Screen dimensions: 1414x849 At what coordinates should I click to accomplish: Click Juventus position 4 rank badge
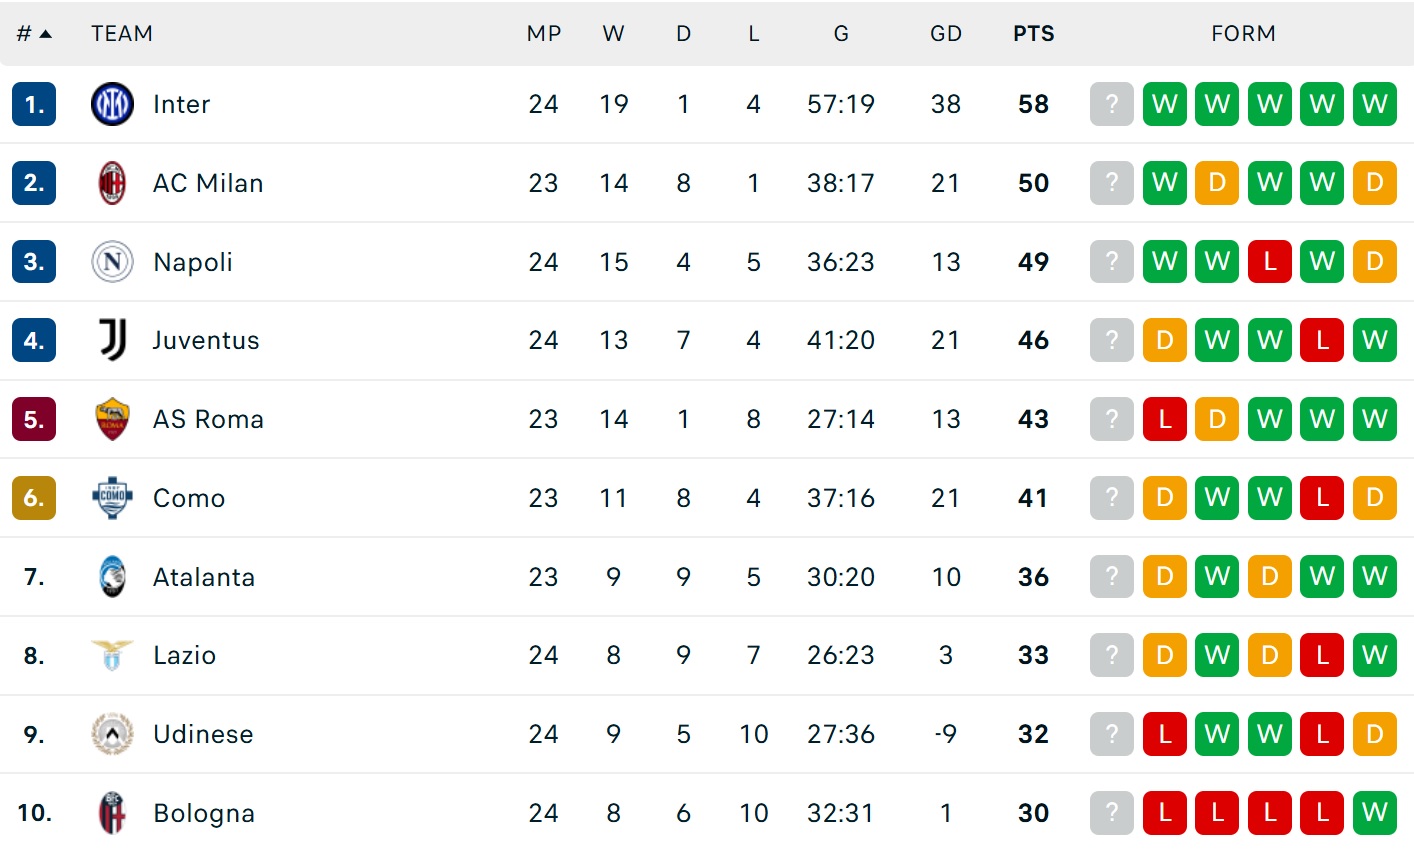[x=34, y=340]
